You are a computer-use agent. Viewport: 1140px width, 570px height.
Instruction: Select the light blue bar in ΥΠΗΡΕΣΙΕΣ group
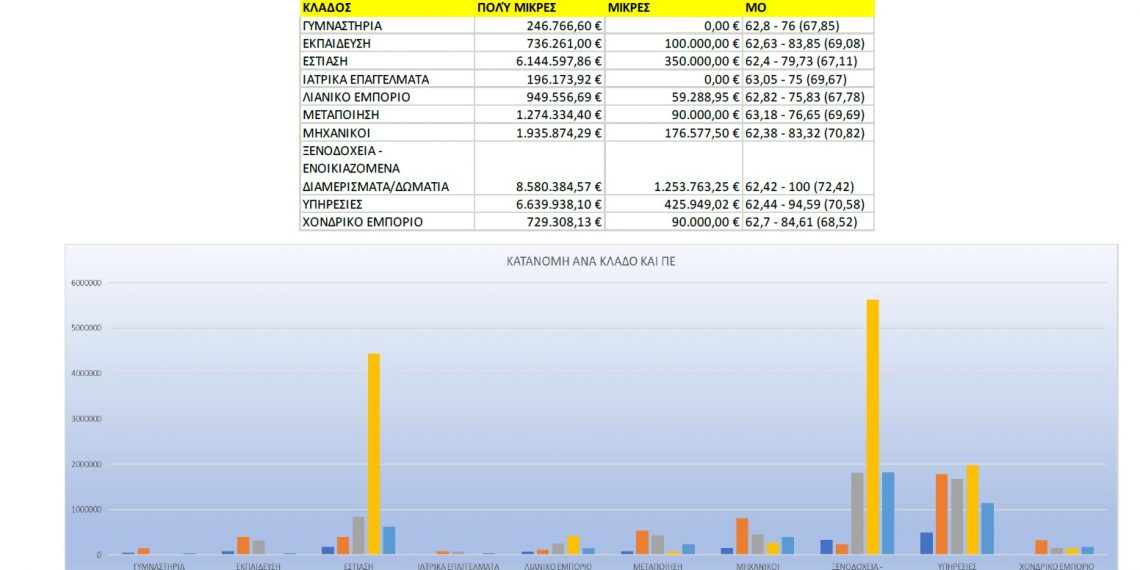point(987,529)
